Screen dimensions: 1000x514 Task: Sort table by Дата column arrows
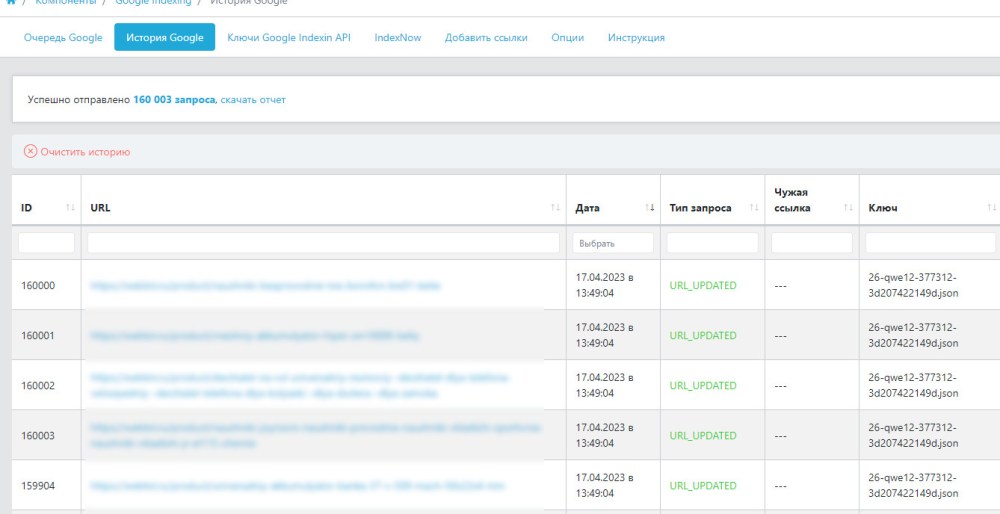(x=650, y=208)
